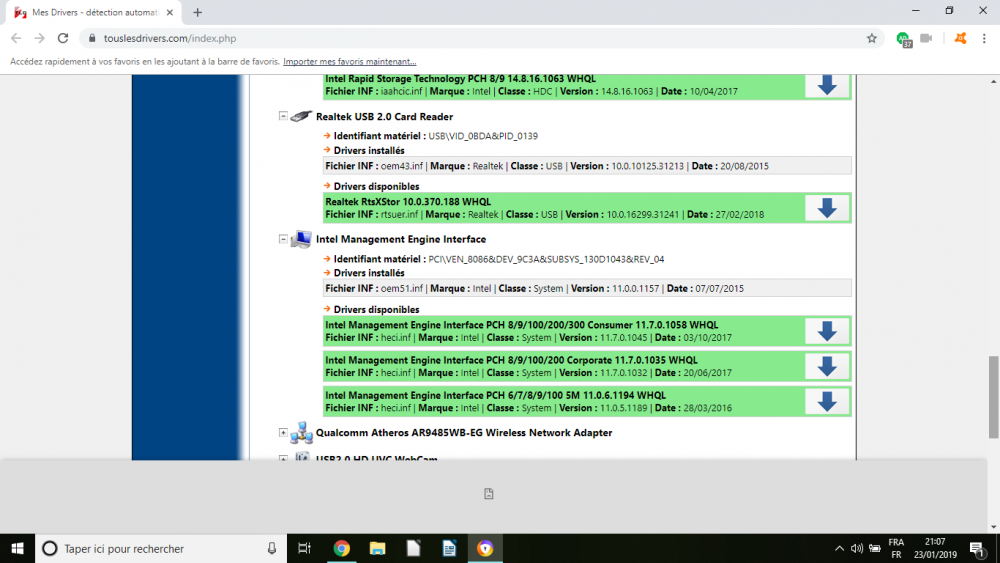Bookmark this page with star icon
The image size is (1000, 563).
[871, 38]
